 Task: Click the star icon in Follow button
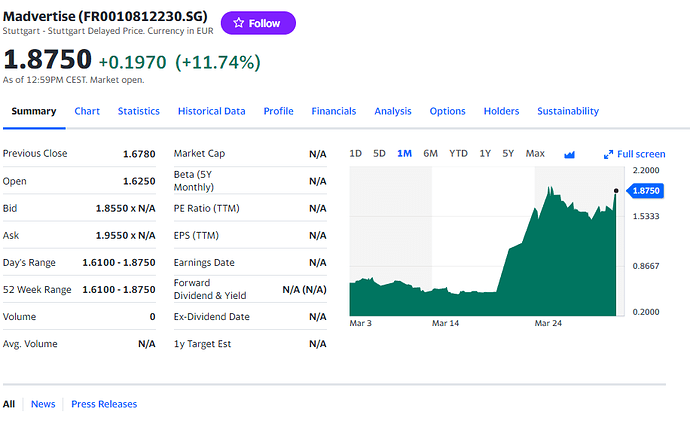[x=239, y=23]
